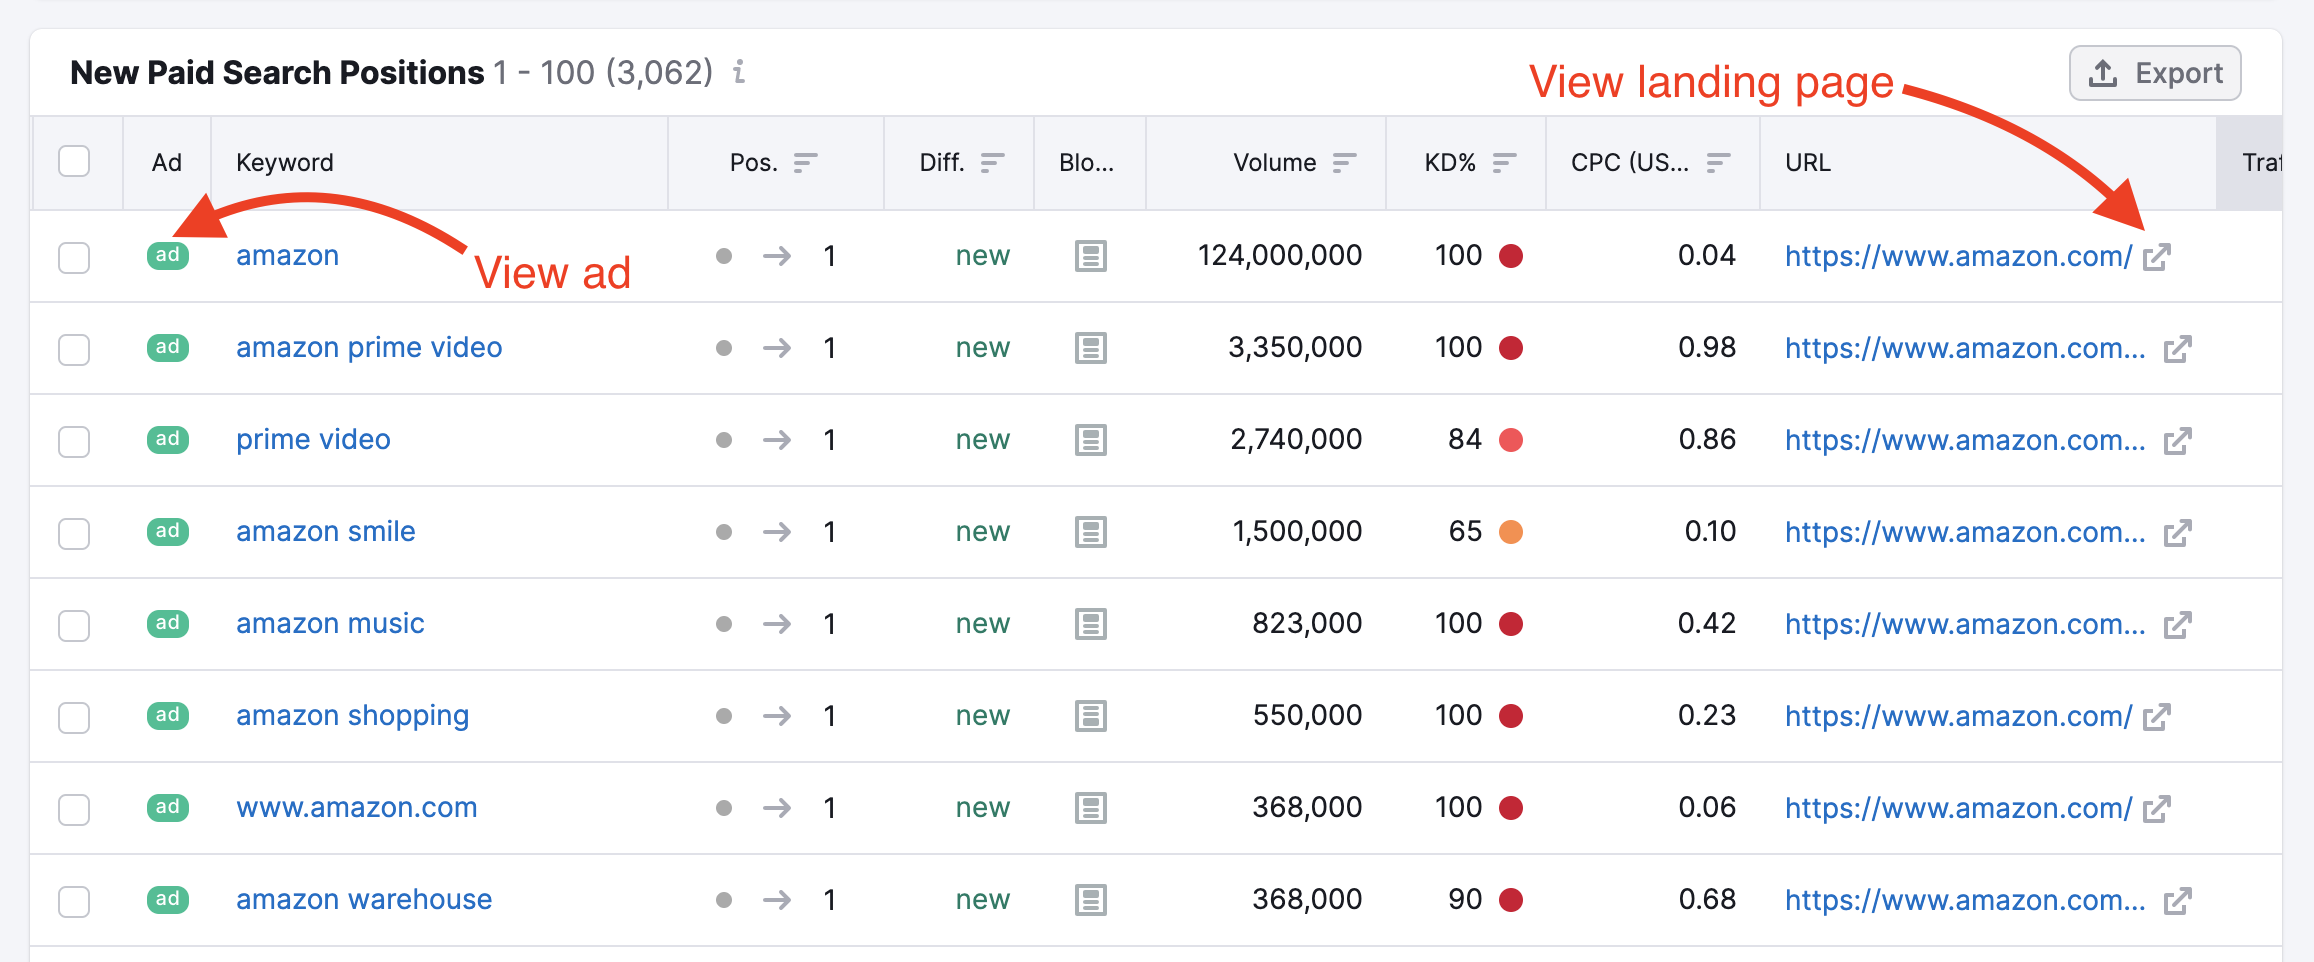Click CPC value 0.98
The height and width of the screenshot is (962, 2314).
pos(1707,347)
